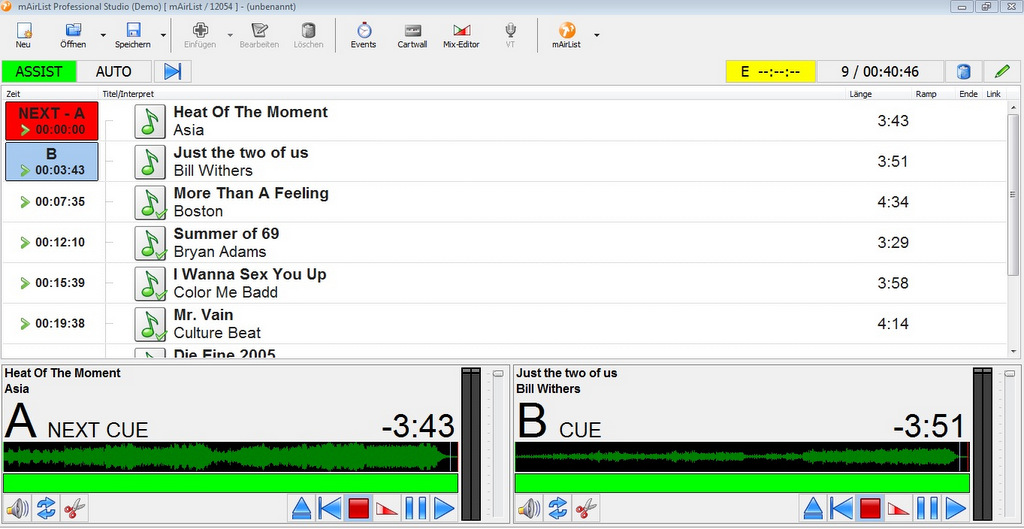This screenshot has width=1024, height=529.
Task: Eject the track from Player B
Action: pyautogui.click(x=813, y=507)
